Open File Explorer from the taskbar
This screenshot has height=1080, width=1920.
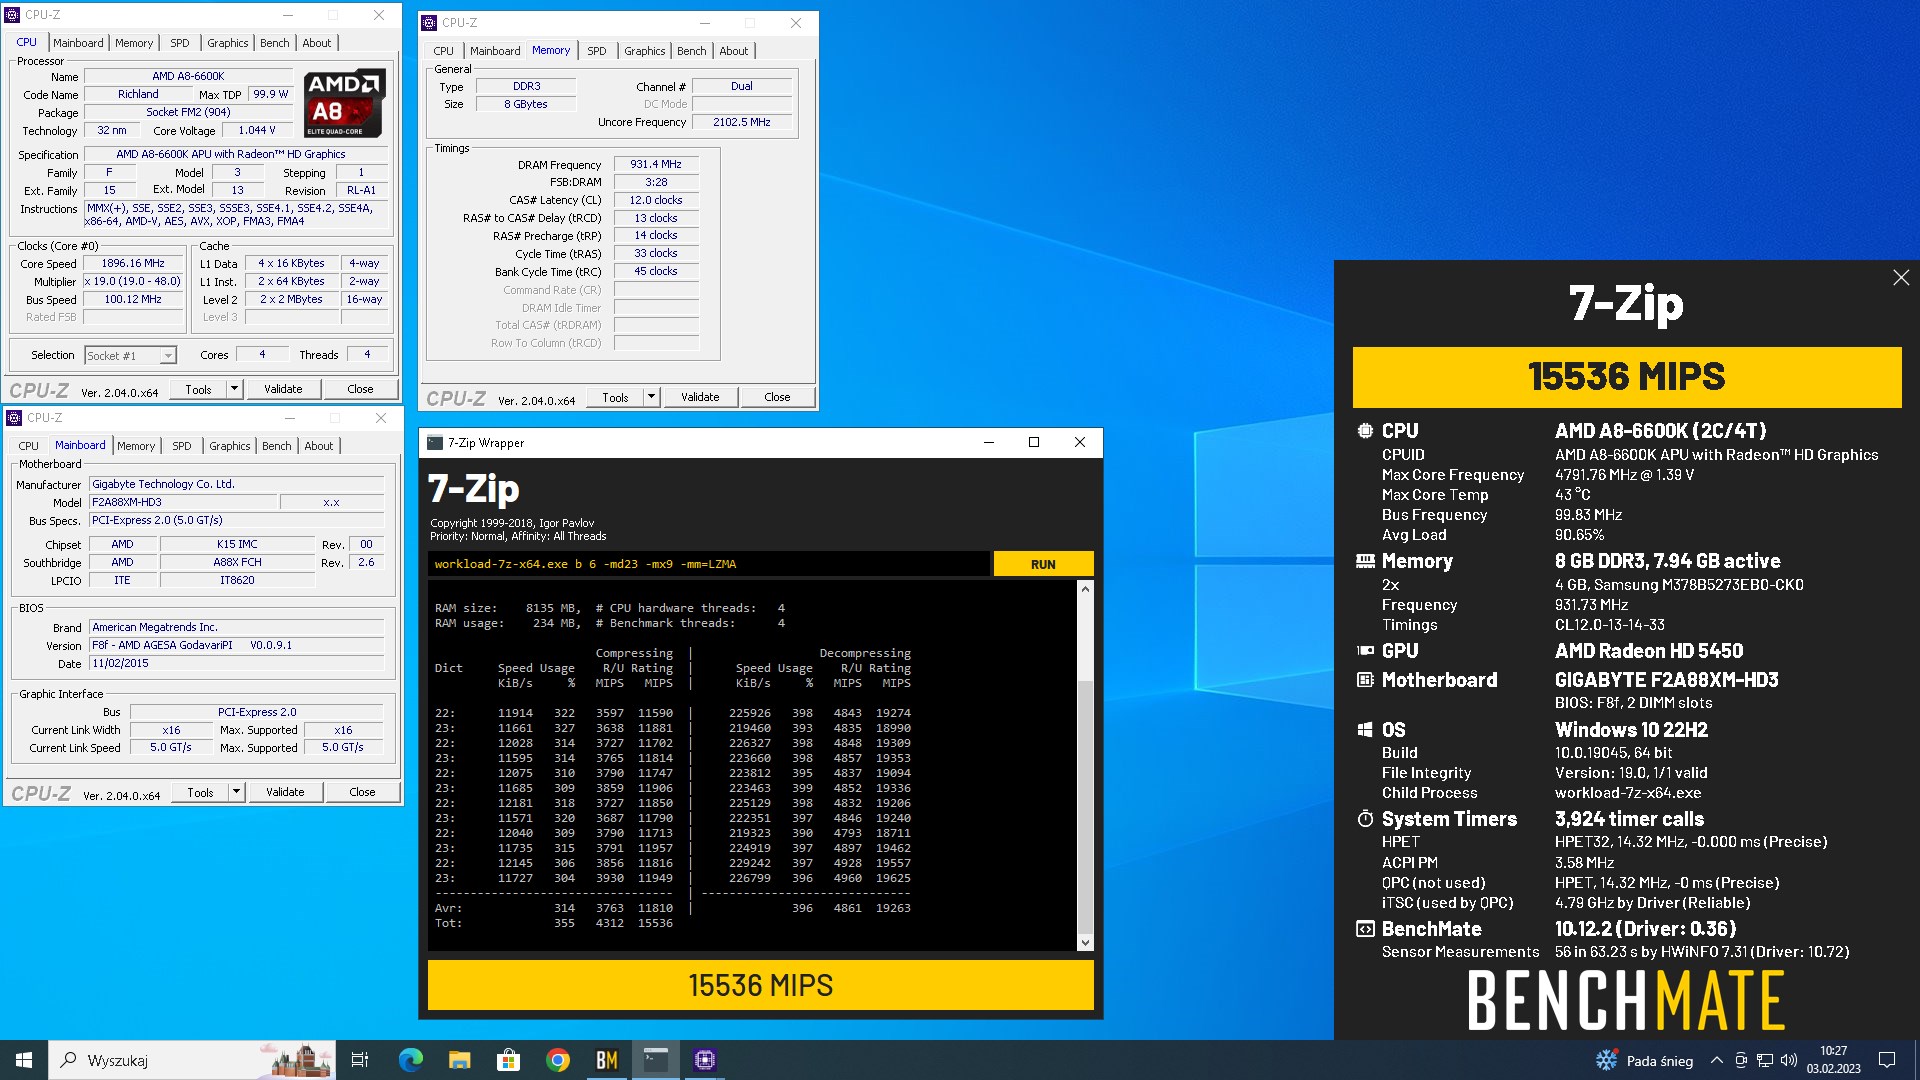pos(460,1060)
